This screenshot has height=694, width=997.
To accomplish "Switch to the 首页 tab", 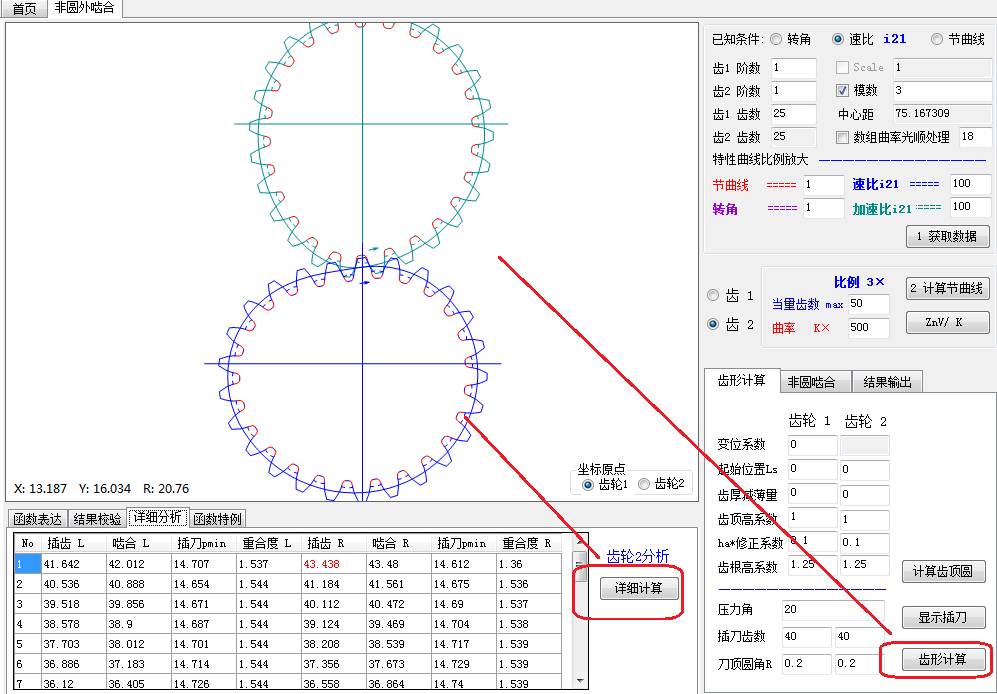I will (x=25, y=9).
